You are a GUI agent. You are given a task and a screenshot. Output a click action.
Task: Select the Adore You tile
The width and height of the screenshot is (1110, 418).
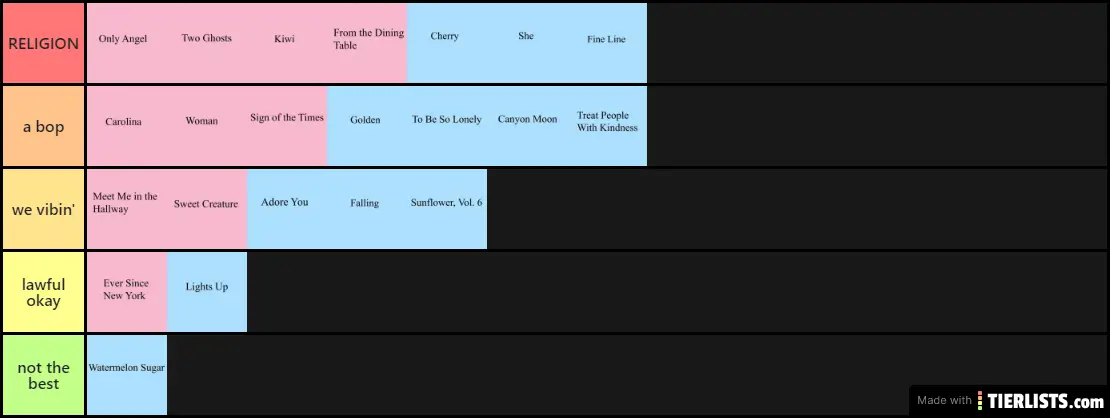pos(287,209)
